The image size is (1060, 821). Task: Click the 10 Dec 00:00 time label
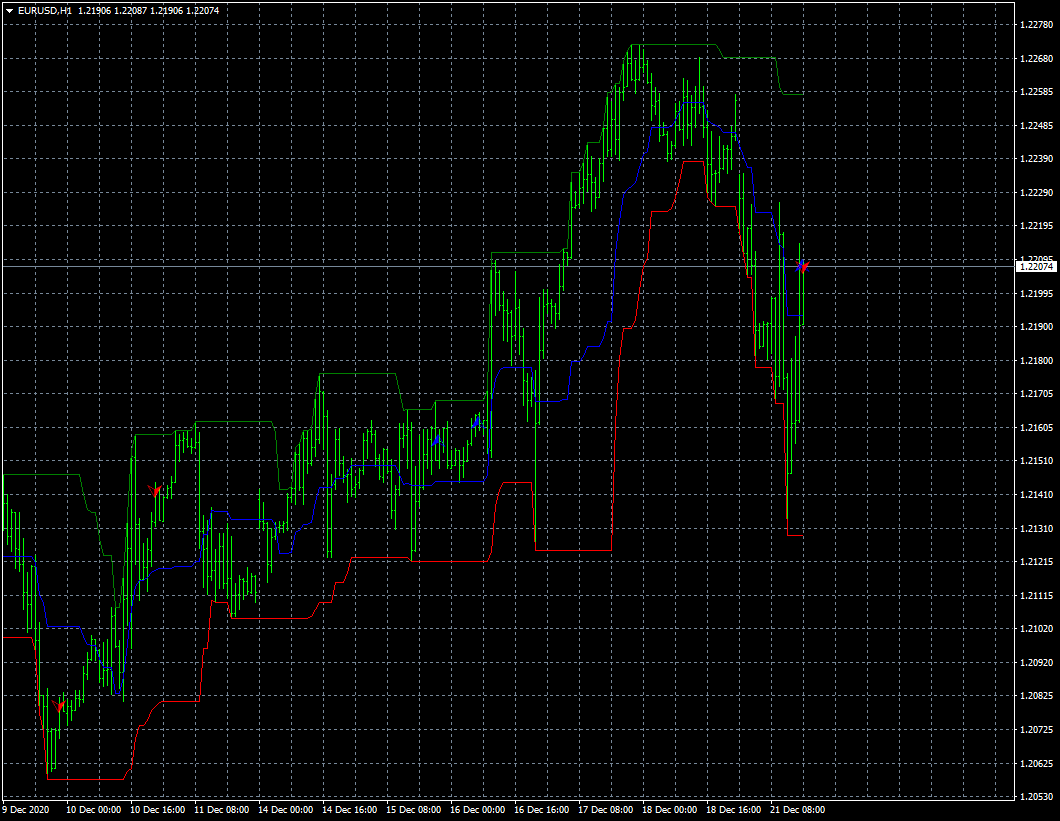(x=93, y=810)
